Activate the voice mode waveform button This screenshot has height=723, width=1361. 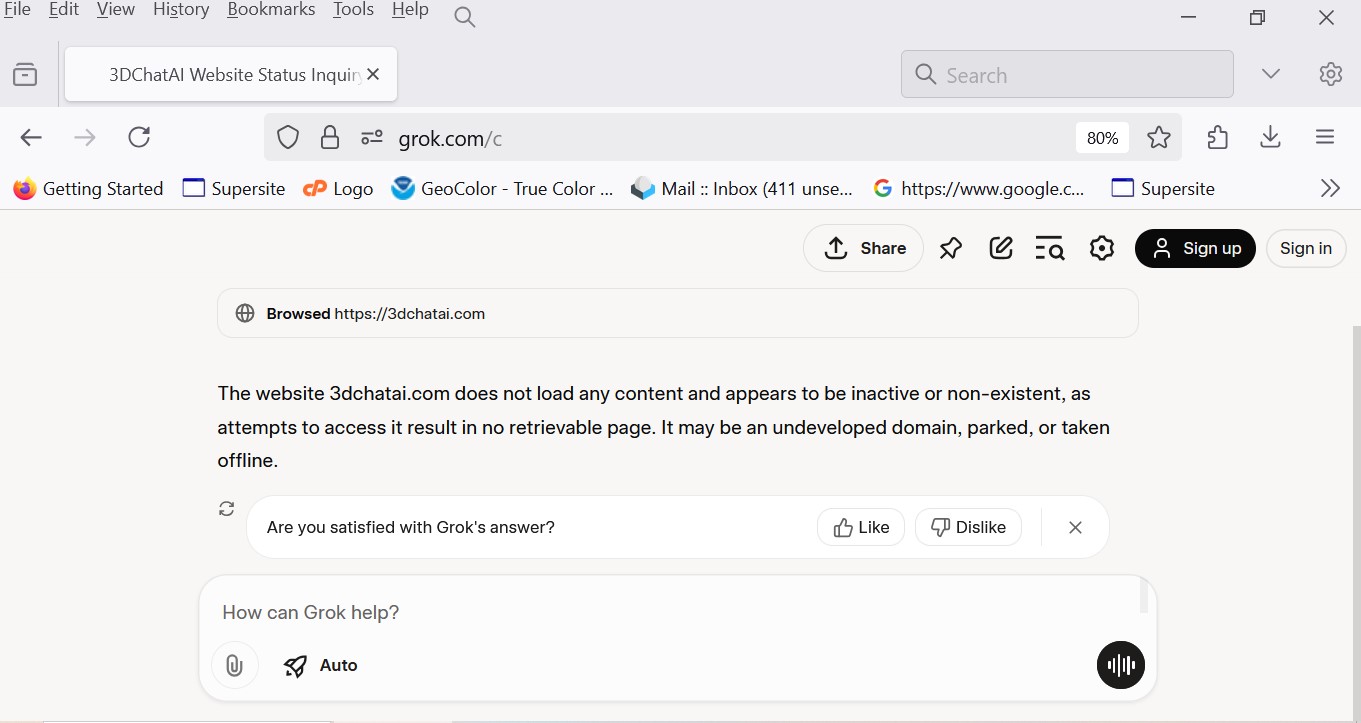1120,665
